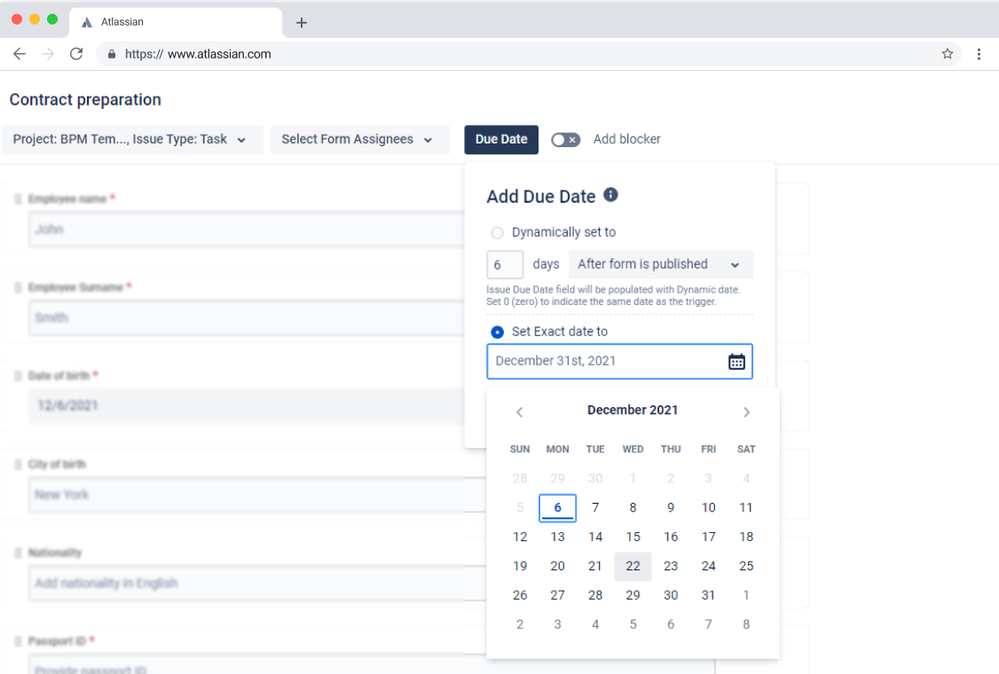Open Project and Issue Type dropdown
This screenshot has height=674, width=999.
tap(133, 140)
